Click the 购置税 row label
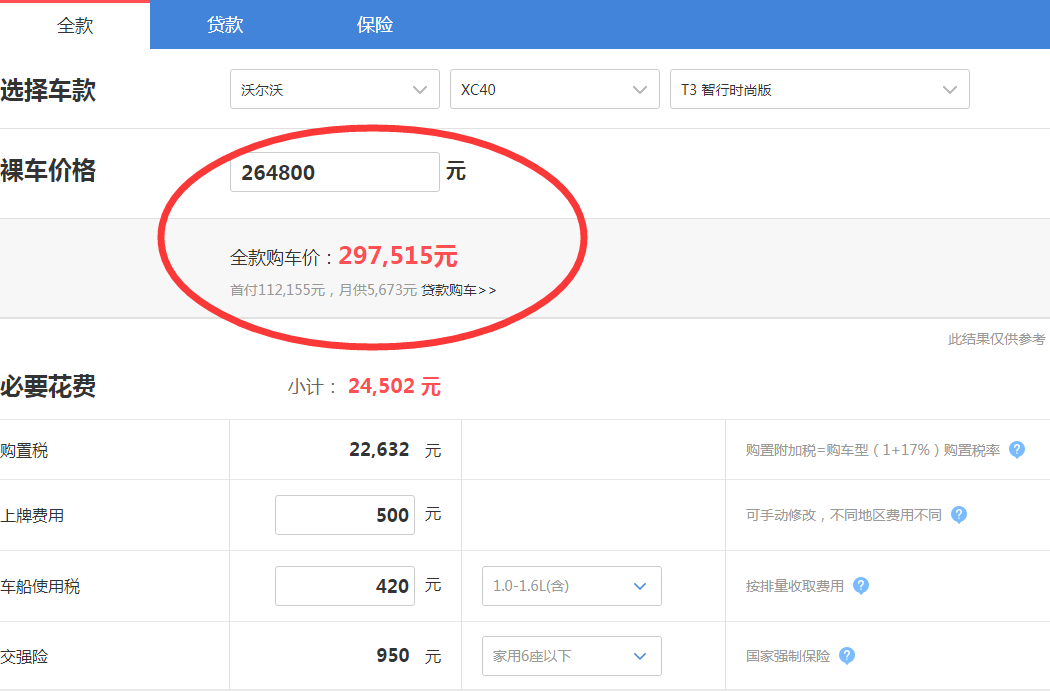 pyautogui.click(x=24, y=451)
